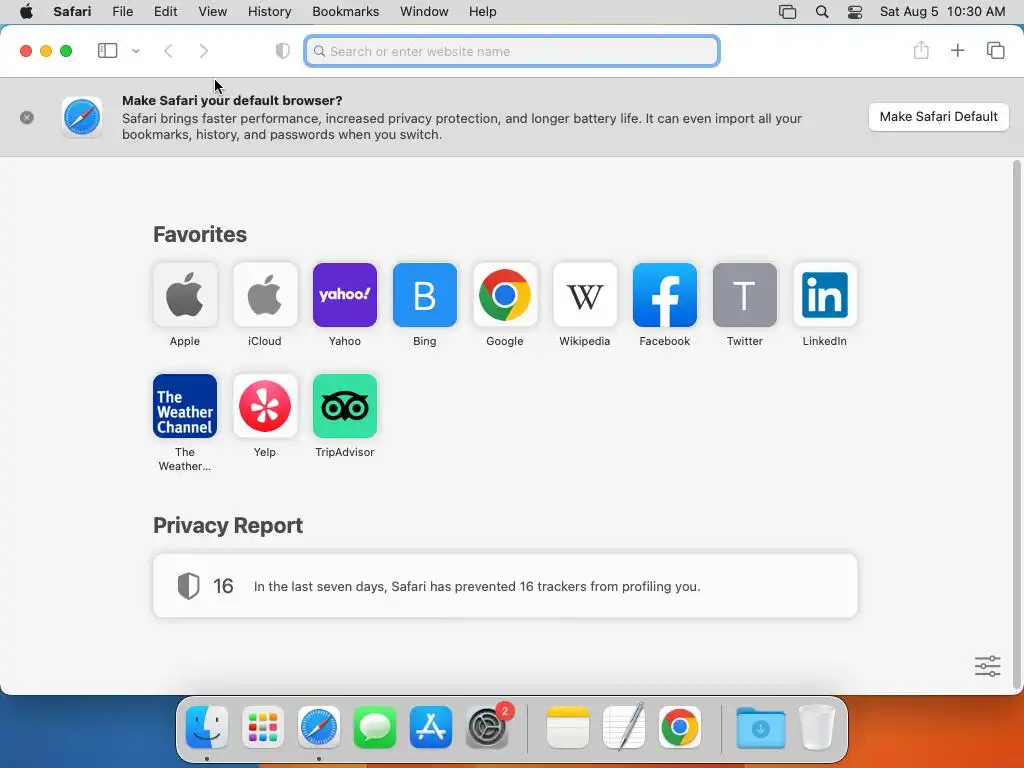Open Spotlight search in menu bar
Viewport: 1024px width, 768px height.
tap(822, 12)
